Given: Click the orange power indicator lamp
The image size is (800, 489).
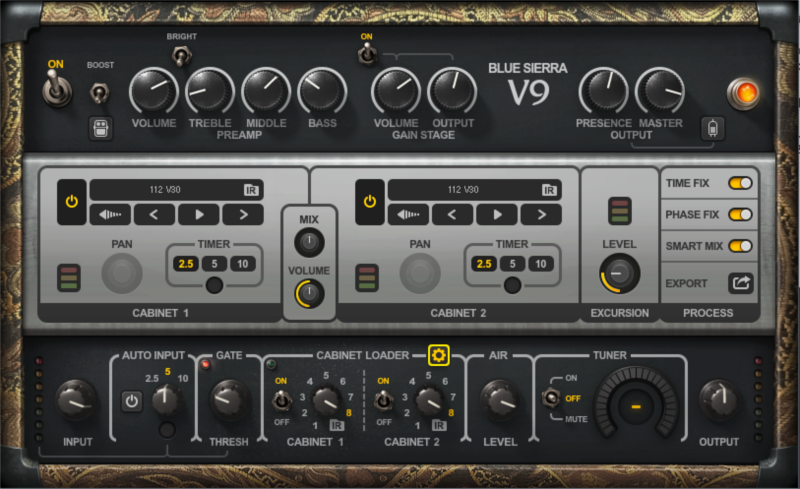Looking at the screenshot, I should point(744,93).
